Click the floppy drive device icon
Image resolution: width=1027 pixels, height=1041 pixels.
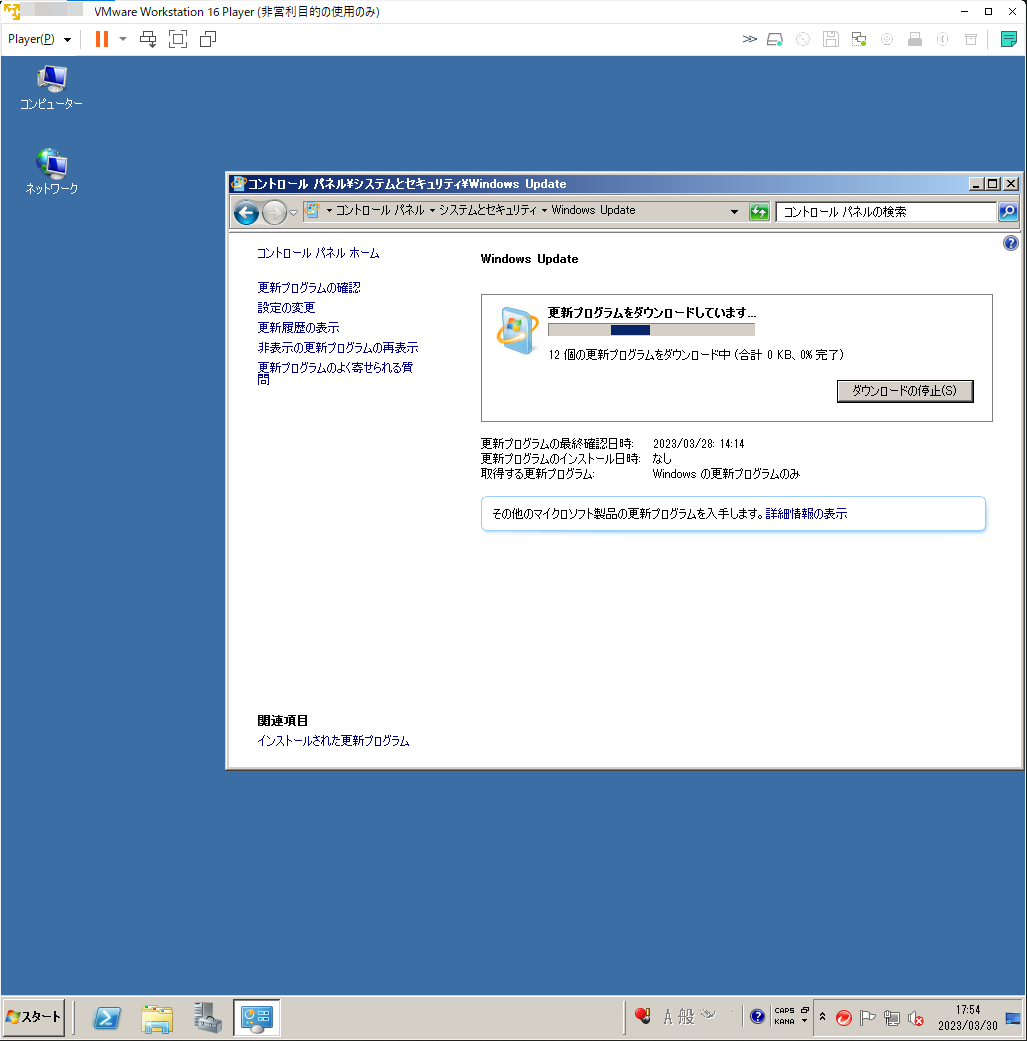coord(830,39)
